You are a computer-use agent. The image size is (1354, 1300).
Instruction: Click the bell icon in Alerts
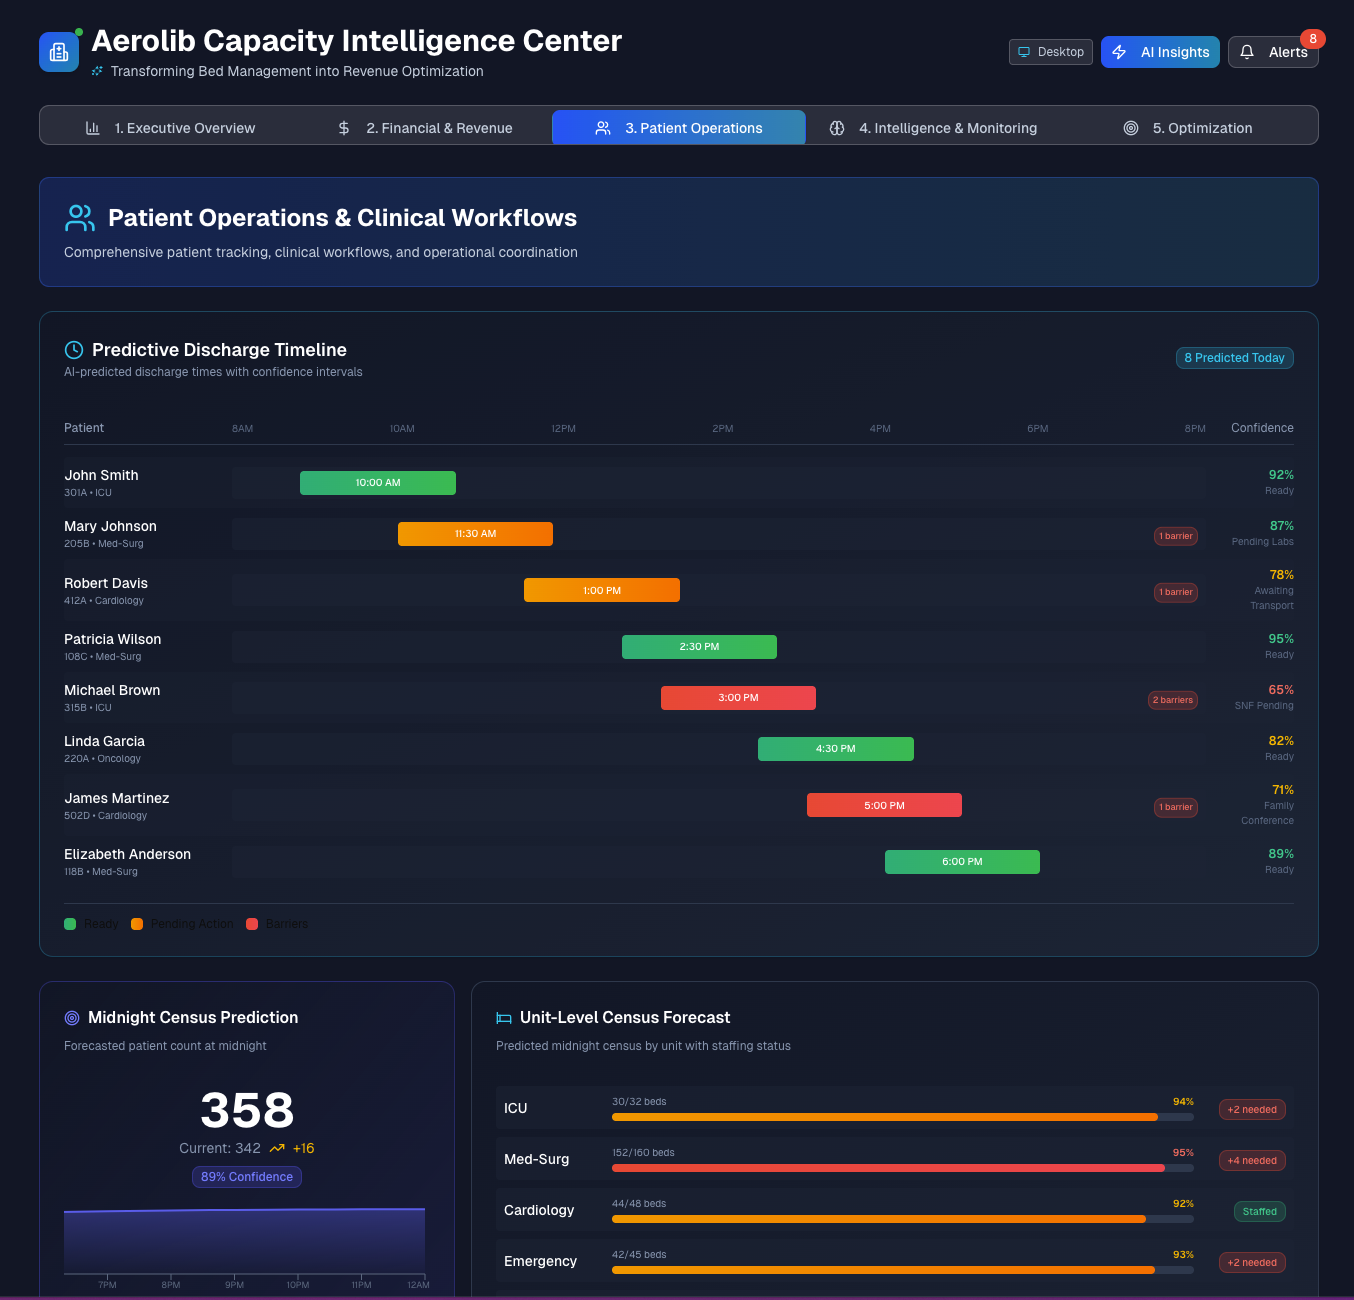pos(1247,52)
